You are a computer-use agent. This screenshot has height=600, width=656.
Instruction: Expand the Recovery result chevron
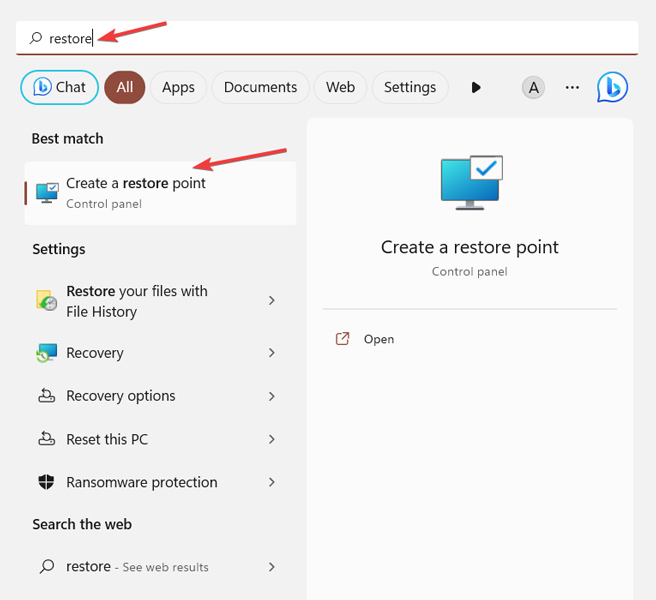coord(272,353)
